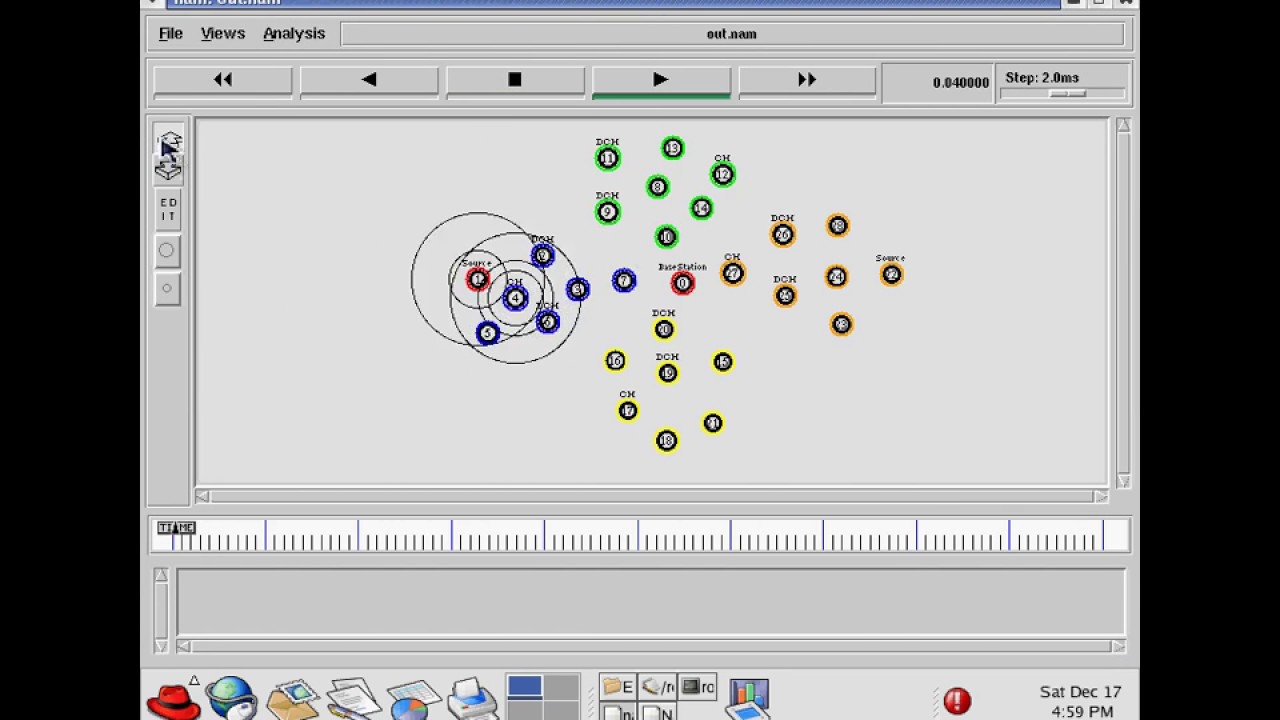Open the File menu

(x=170, y=33)
